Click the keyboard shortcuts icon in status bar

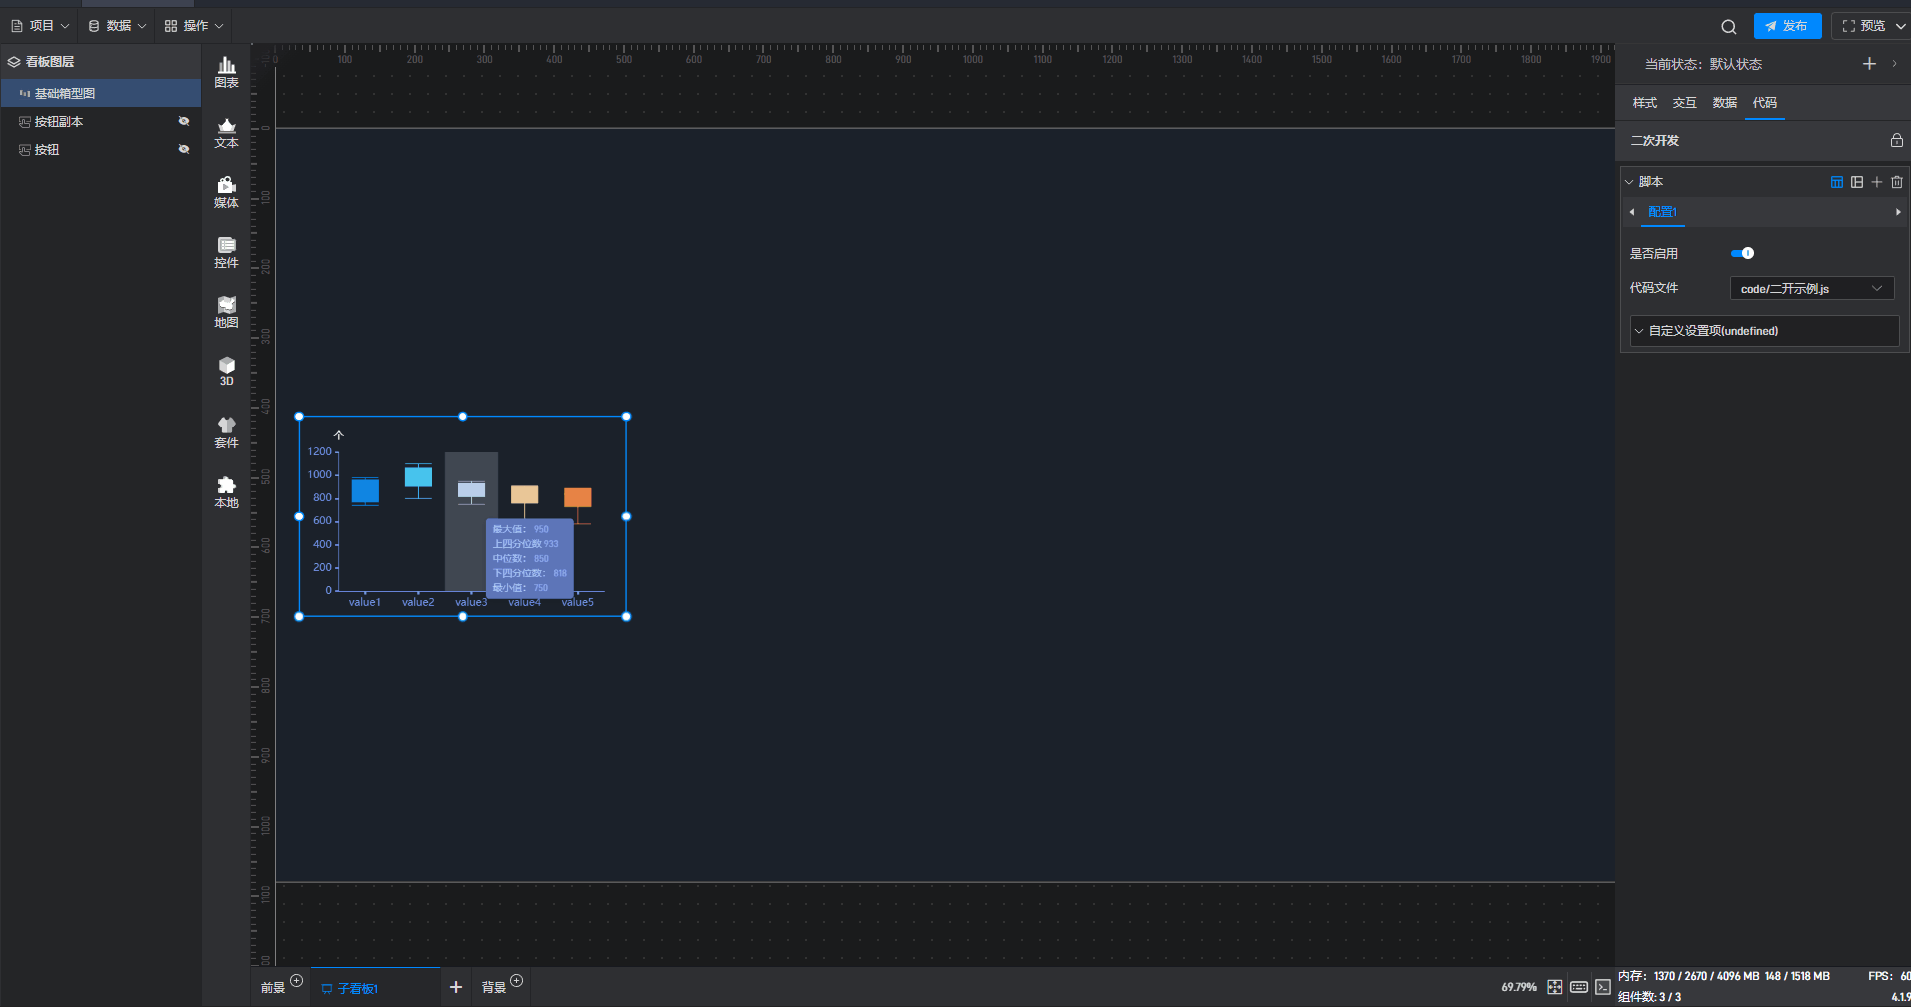1579,987
